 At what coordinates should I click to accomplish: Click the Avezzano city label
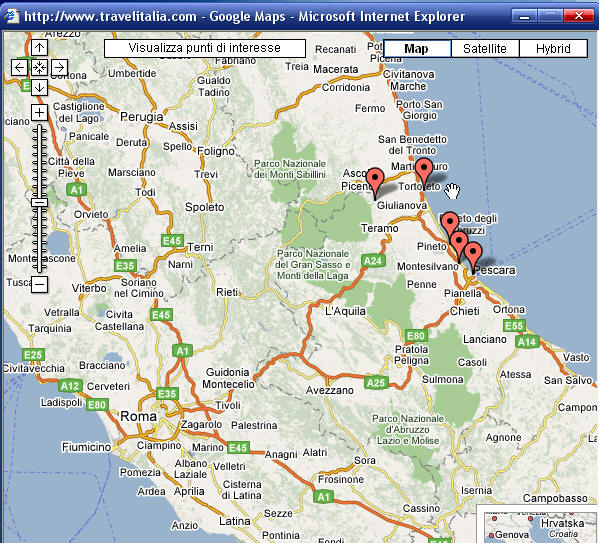330,391
